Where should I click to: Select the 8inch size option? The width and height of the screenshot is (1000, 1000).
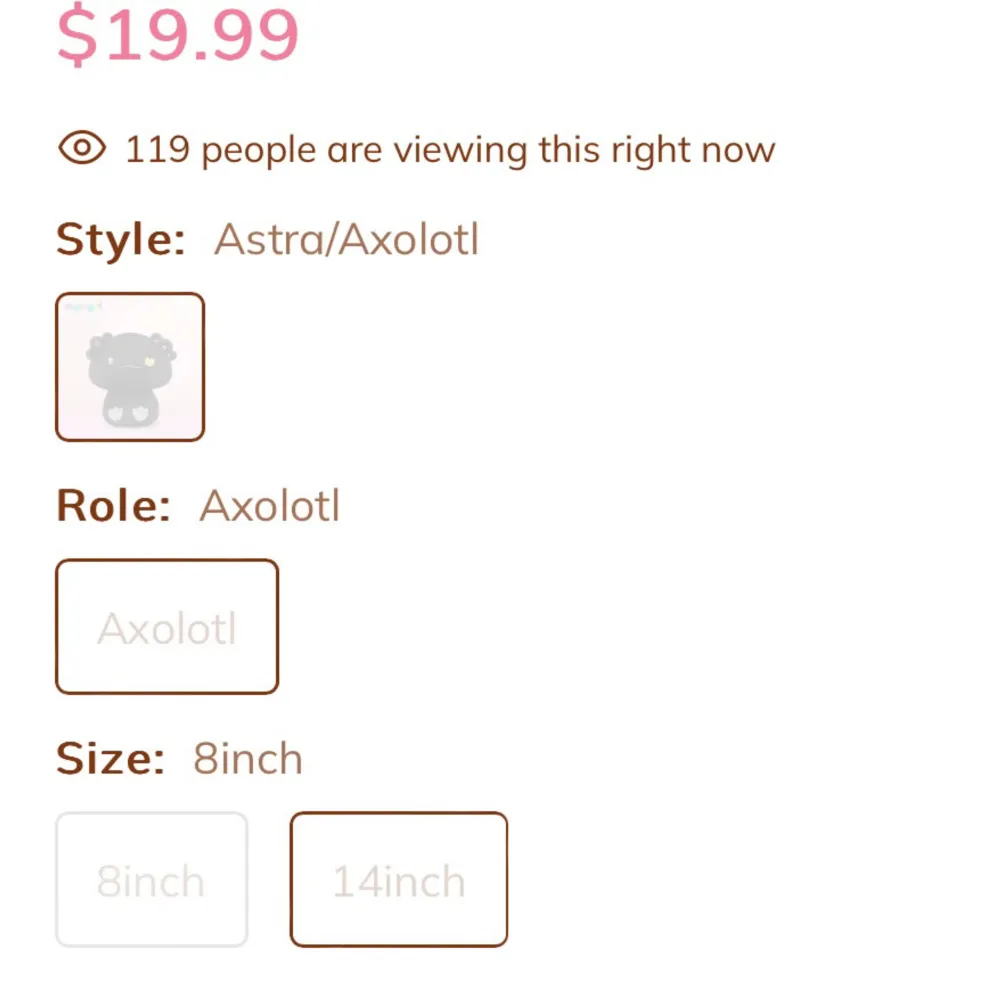151,880
